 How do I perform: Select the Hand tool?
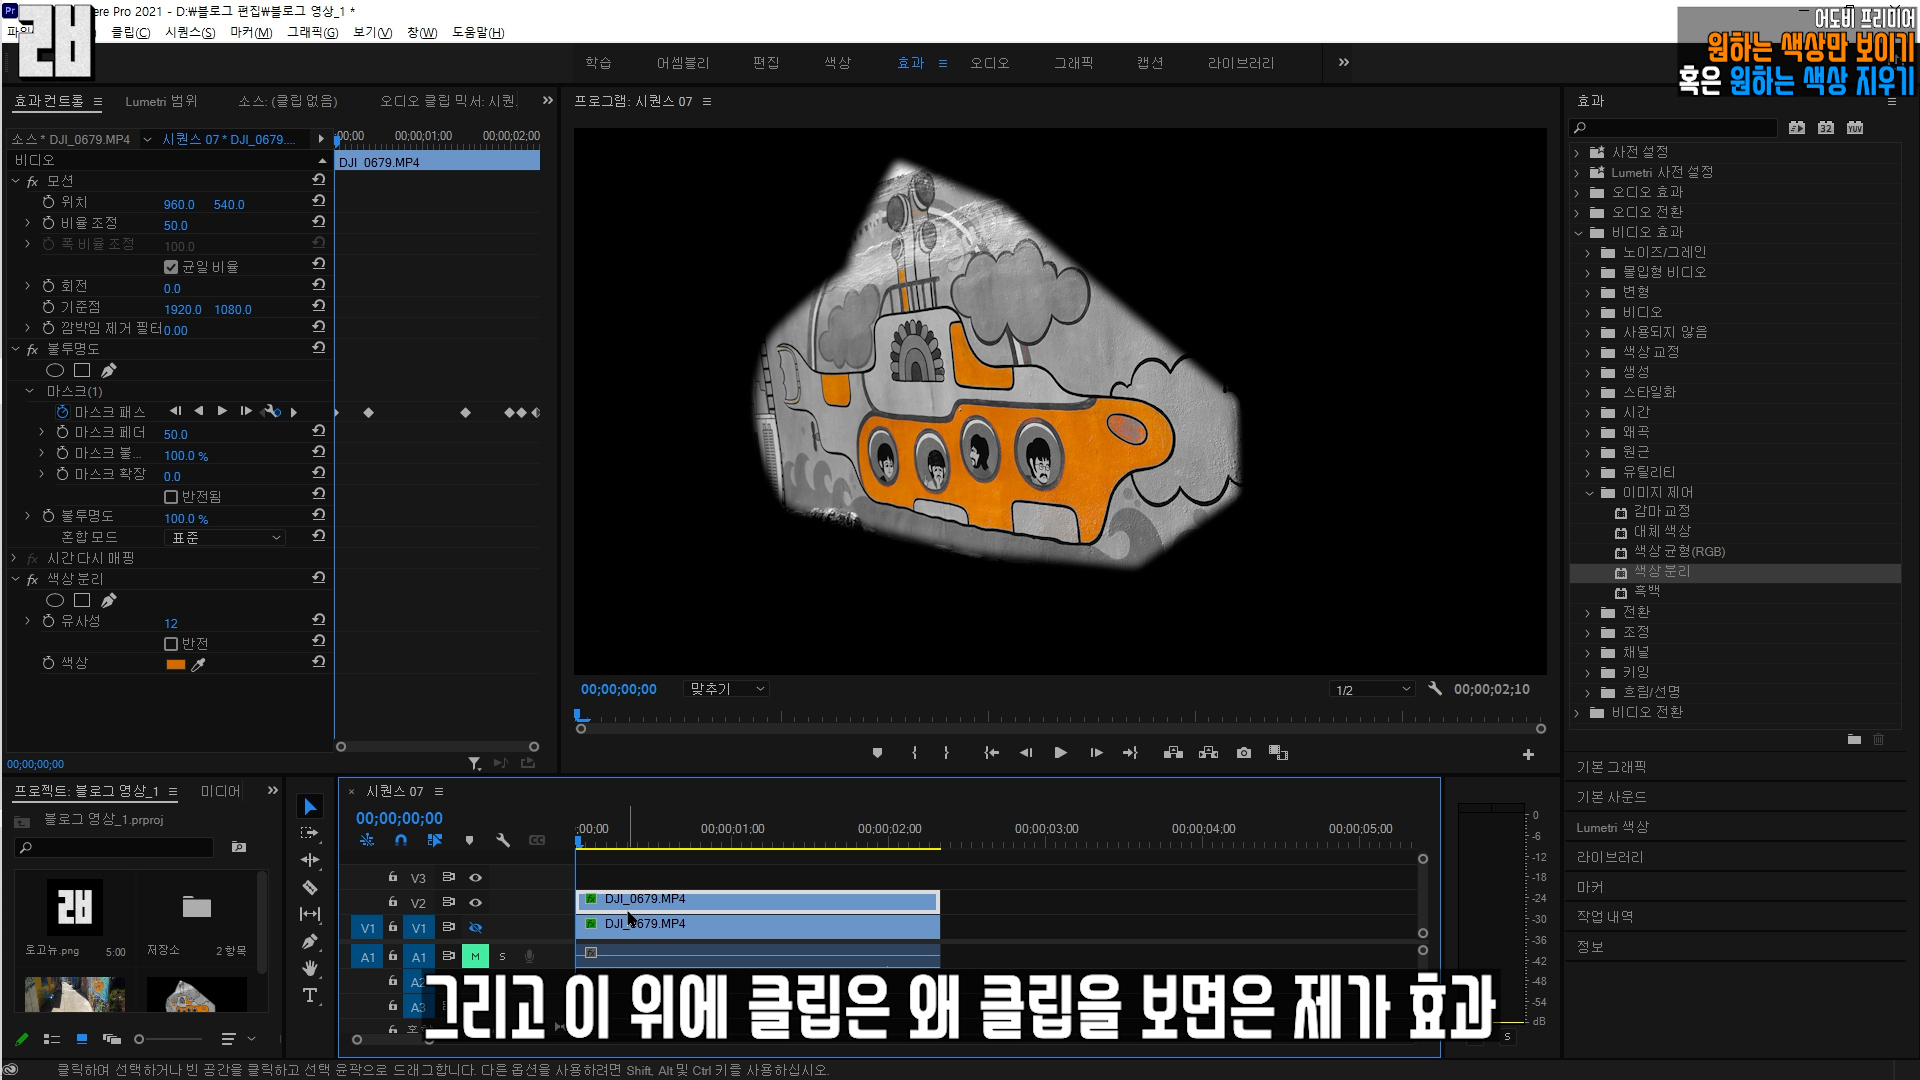coord(310,968)
